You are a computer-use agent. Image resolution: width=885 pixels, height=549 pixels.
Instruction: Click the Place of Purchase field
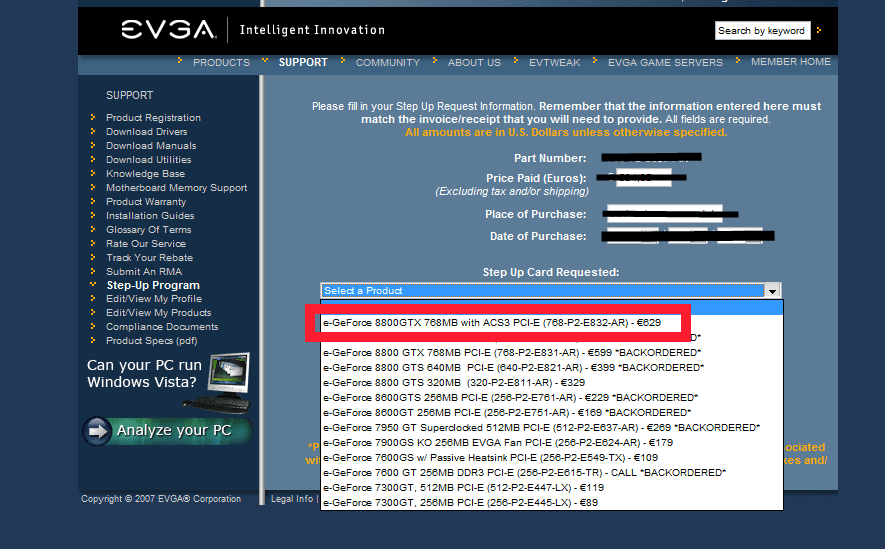click(664, 214)
